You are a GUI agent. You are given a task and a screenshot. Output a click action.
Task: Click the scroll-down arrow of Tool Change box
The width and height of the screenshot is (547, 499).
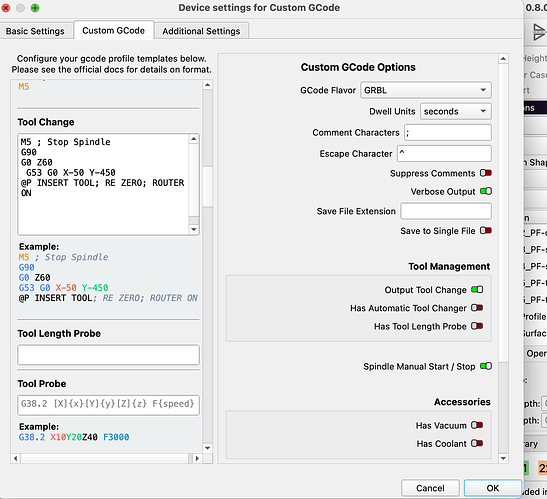pyautogui.click(x=194, y=229)
